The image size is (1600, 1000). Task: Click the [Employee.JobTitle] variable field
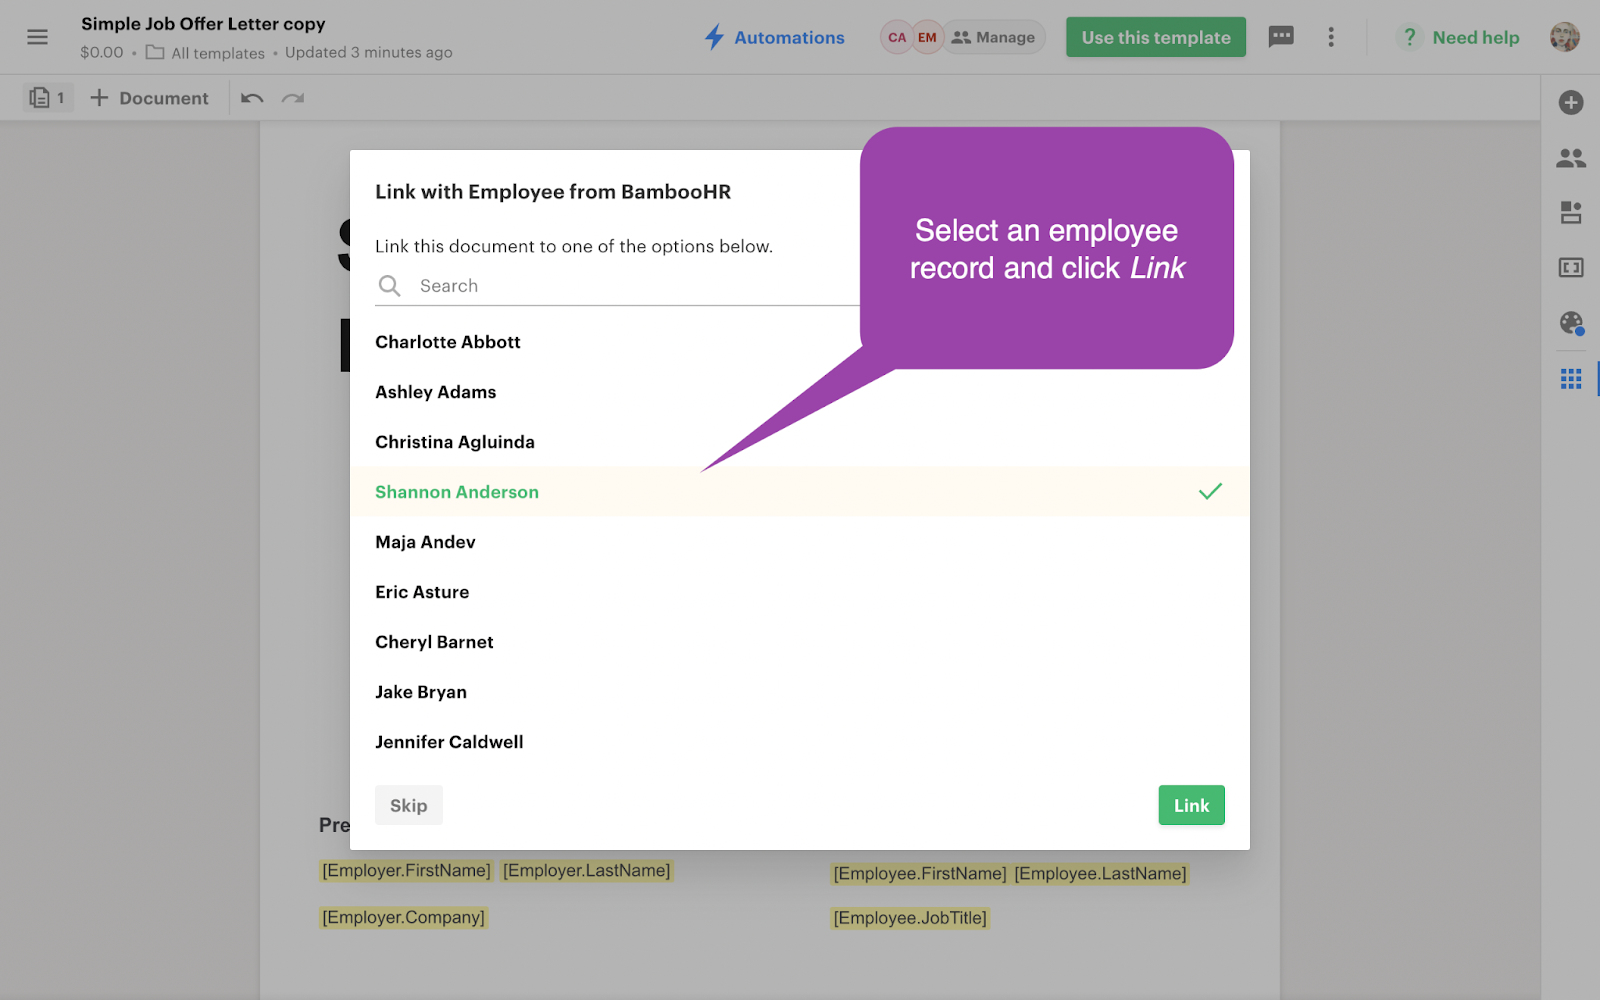(x=910, y=918)
